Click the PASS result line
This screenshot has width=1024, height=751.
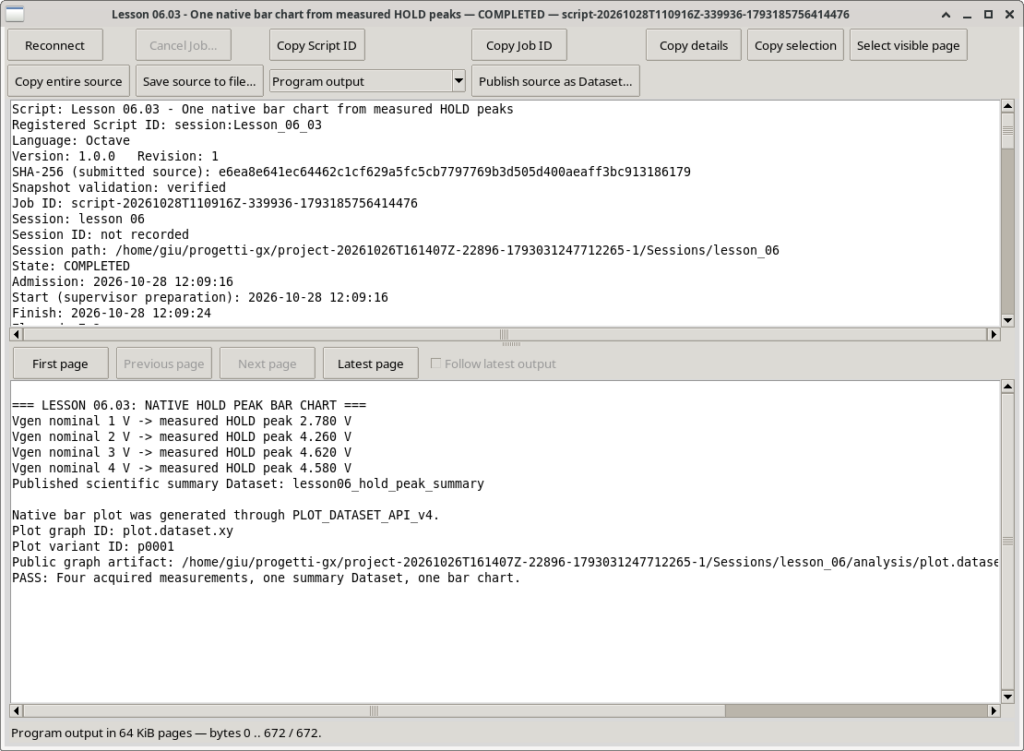(266, 578)
